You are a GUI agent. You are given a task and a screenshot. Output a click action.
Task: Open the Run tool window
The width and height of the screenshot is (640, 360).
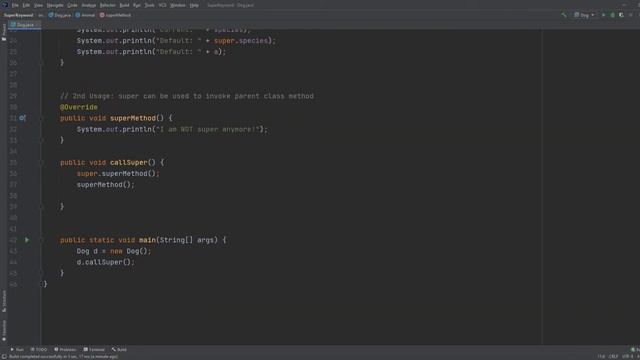[17, 349]
